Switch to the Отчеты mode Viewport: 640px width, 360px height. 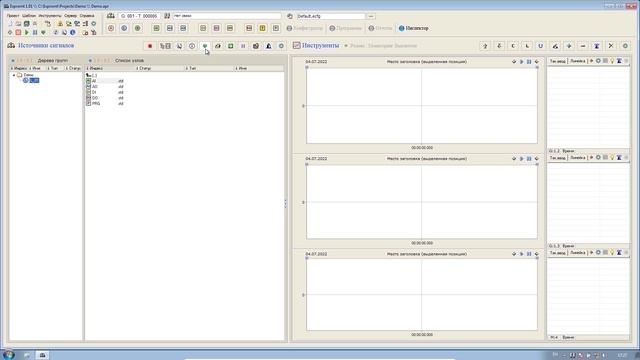tap(380, 28)
